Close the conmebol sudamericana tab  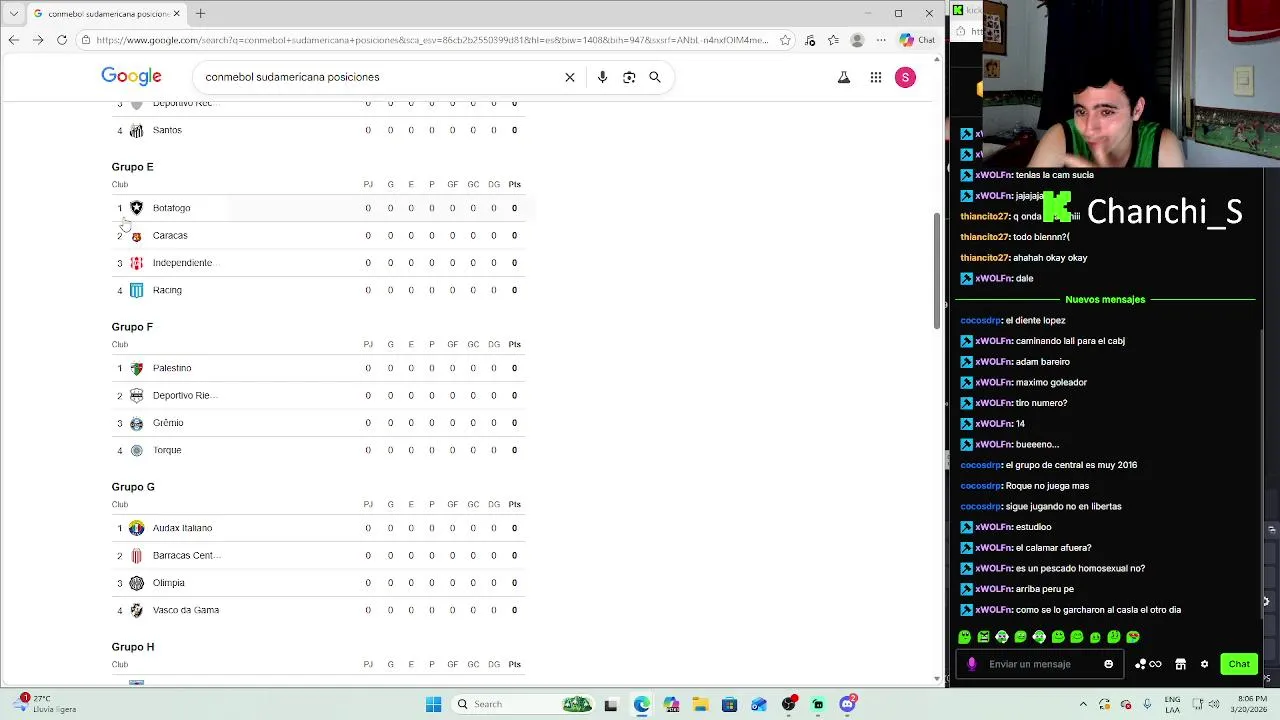point(177,14)
